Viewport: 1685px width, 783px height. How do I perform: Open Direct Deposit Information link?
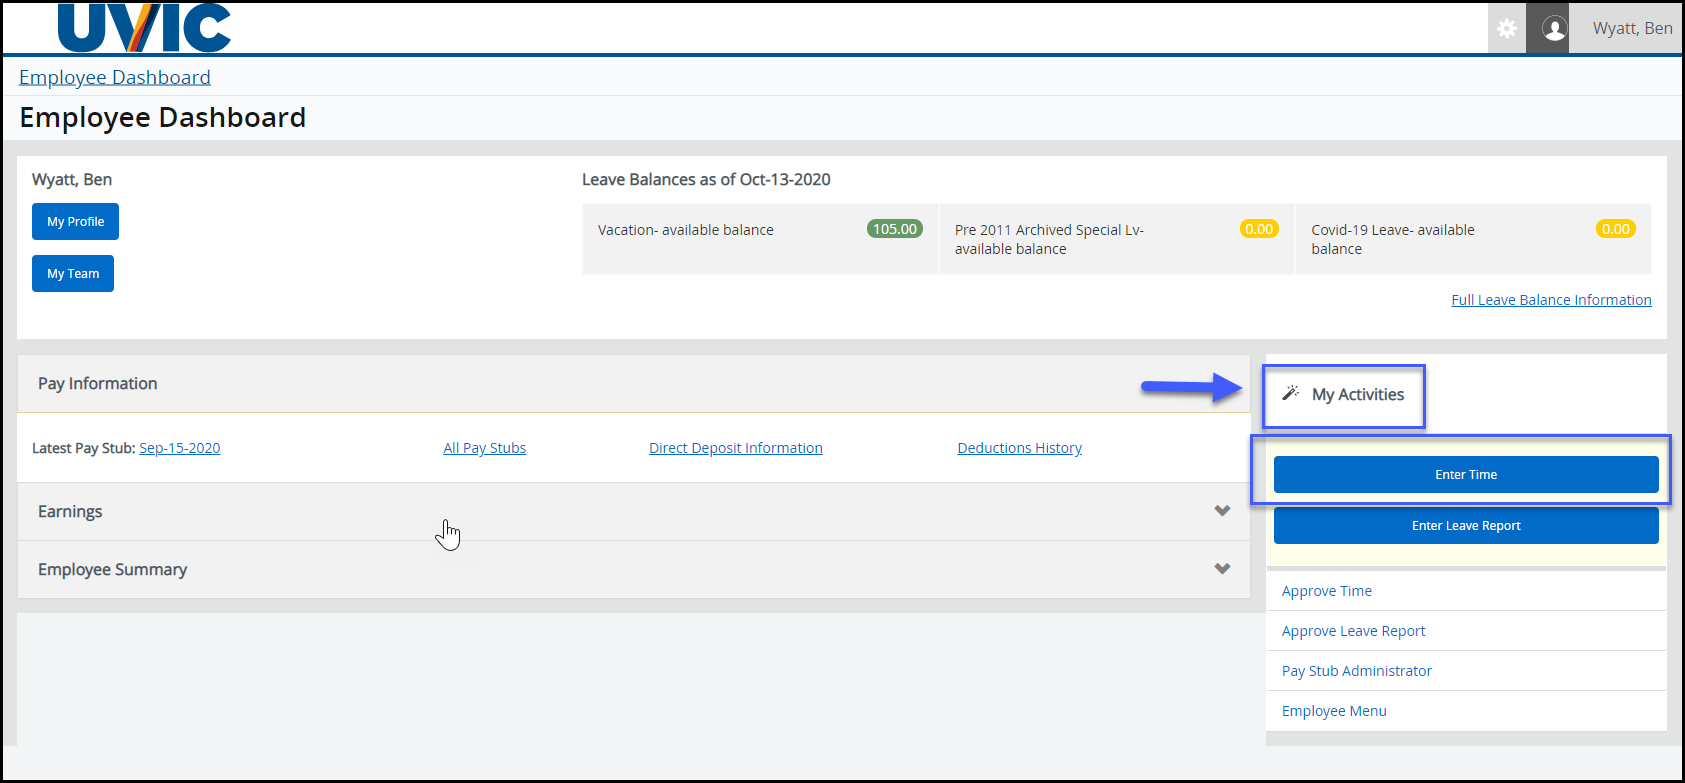tap(735, 448)
